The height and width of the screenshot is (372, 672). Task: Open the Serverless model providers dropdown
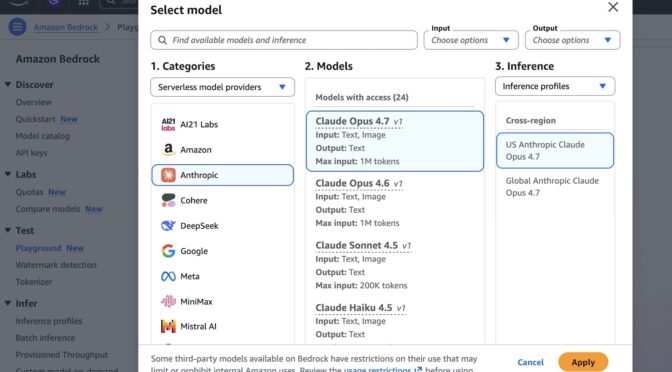222,87
